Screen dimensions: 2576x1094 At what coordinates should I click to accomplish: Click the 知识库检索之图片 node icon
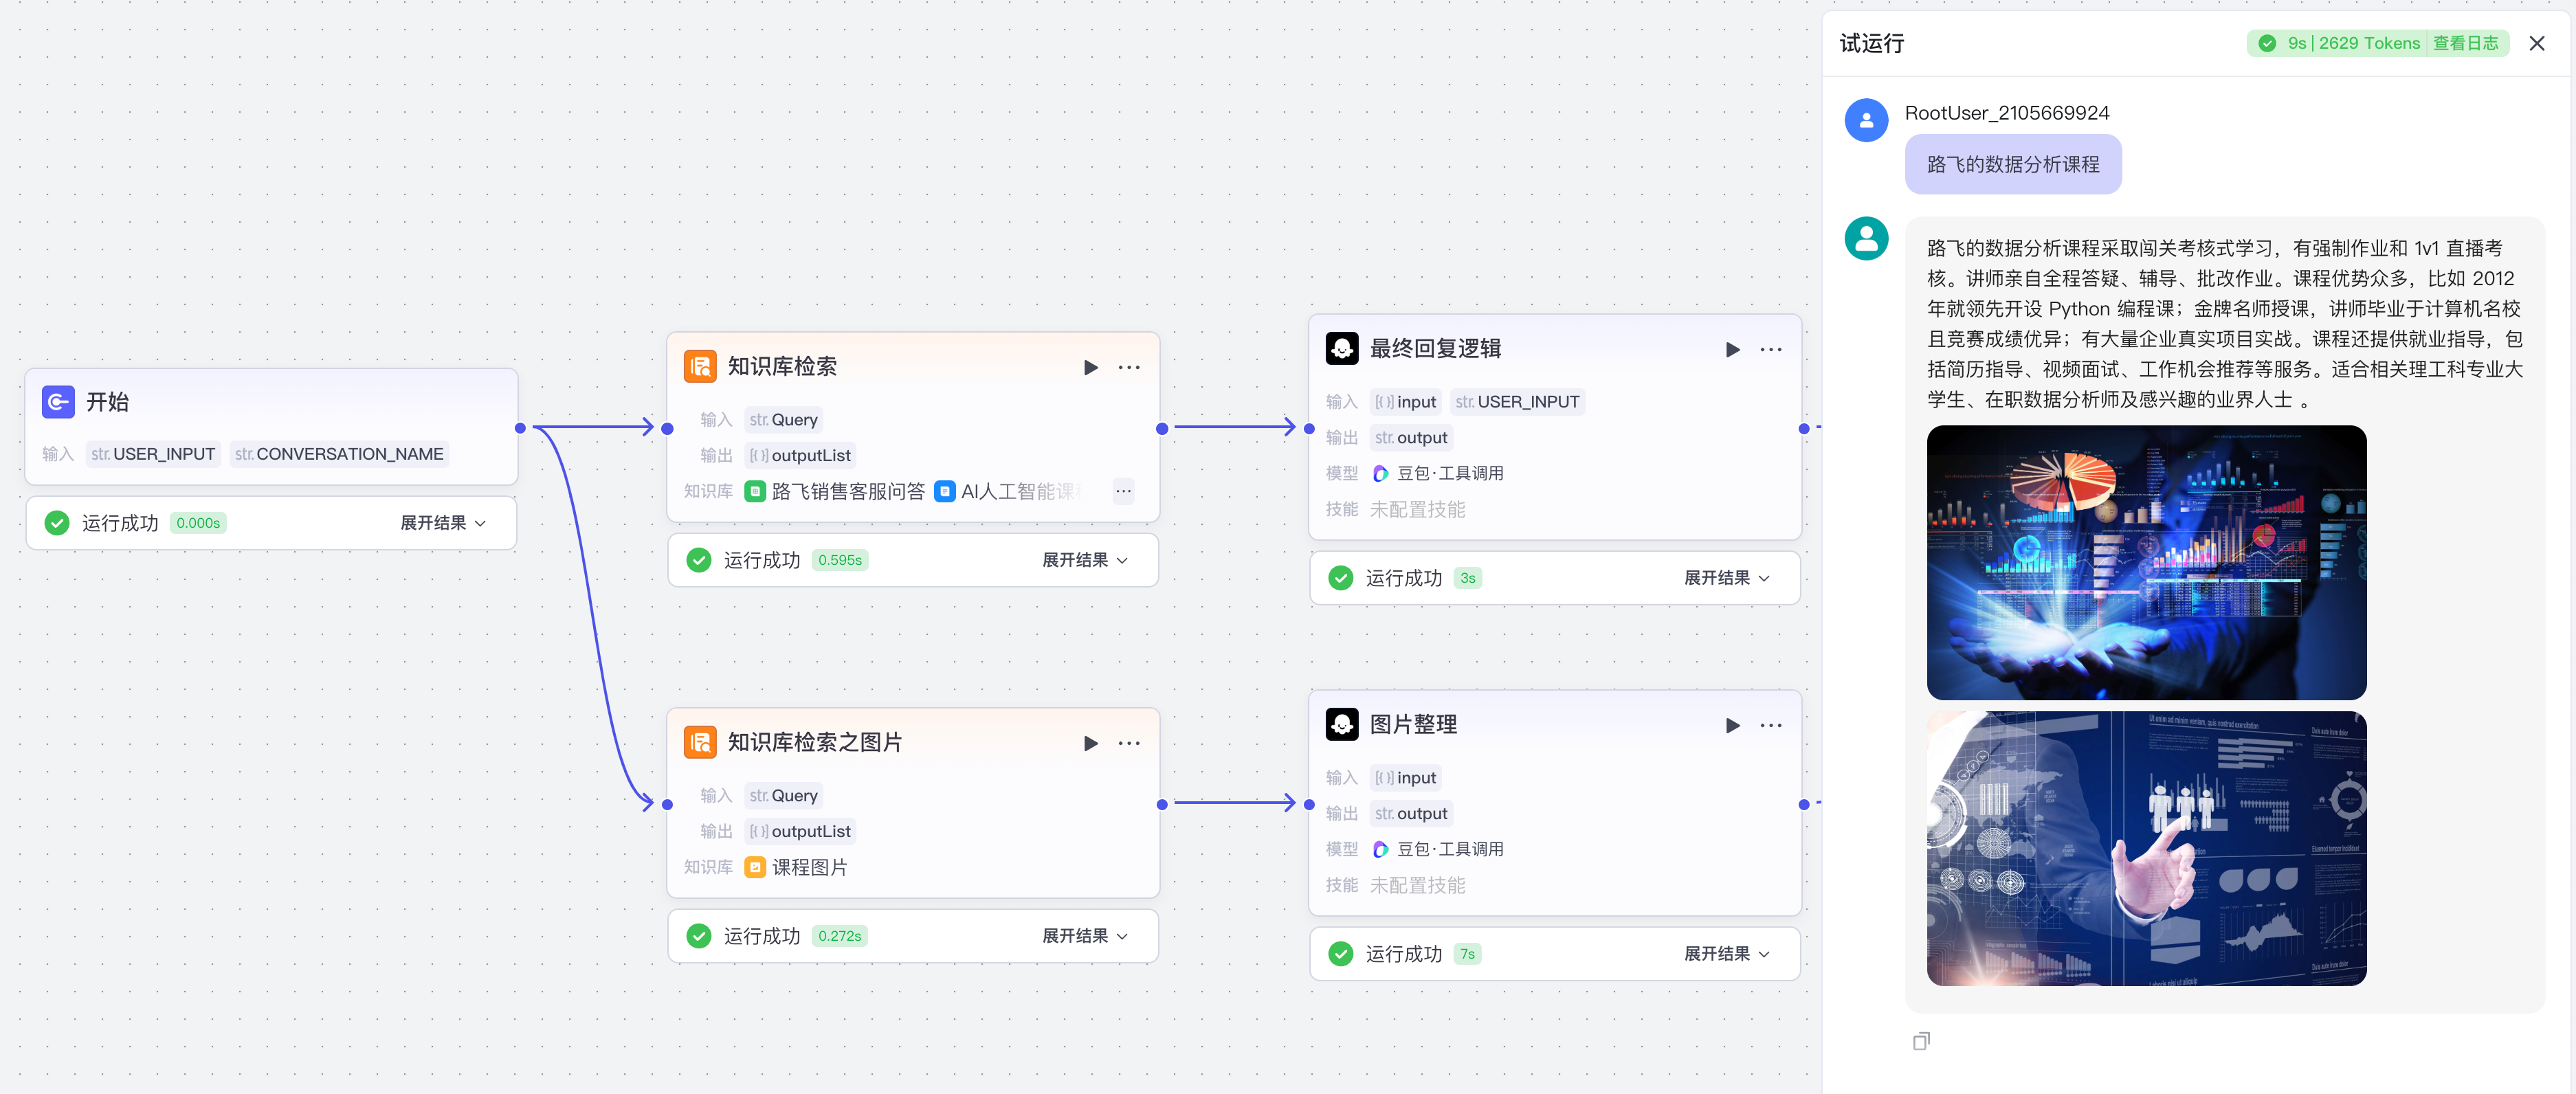click(701, 742)
